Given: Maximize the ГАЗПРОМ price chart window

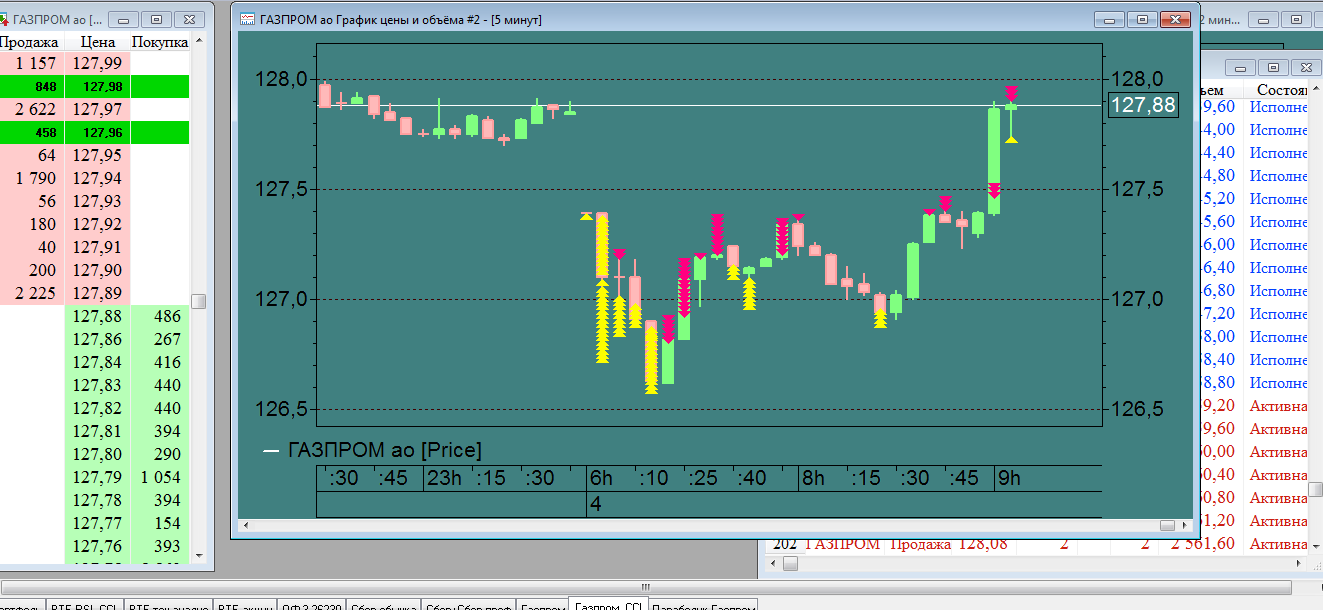Looking at the screenshot, I should coord(1142,19).
